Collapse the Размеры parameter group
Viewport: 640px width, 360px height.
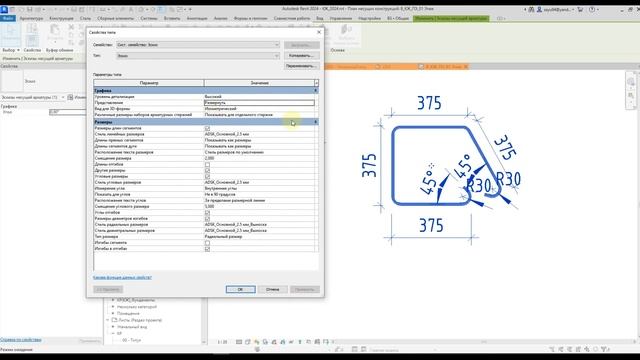point(315,122)
